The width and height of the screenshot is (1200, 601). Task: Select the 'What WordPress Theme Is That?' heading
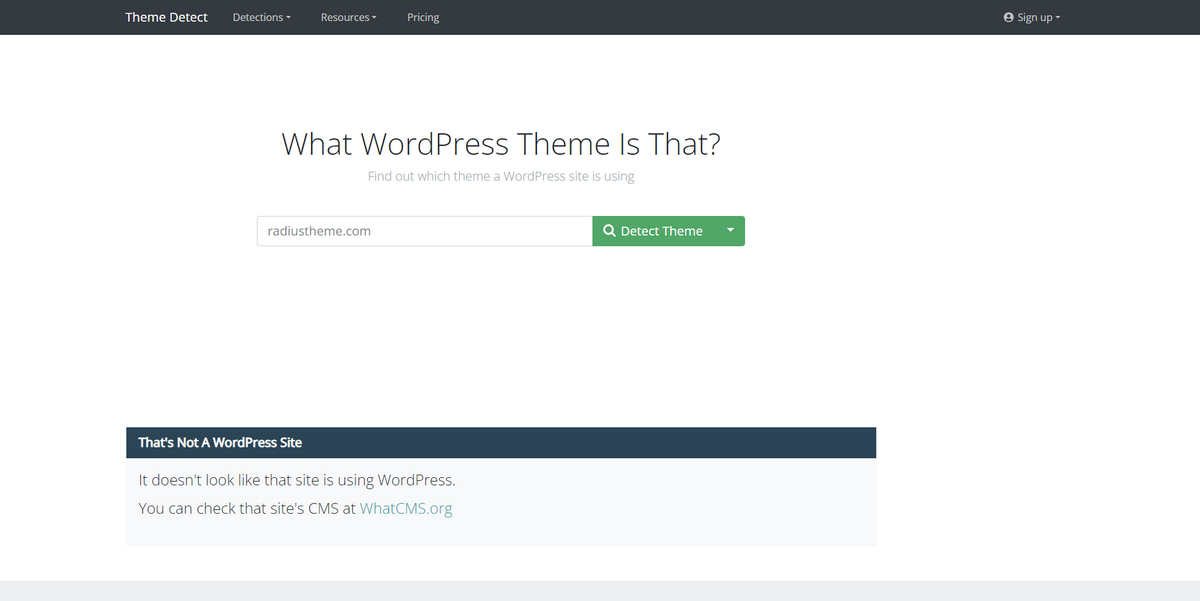point(501,144)
